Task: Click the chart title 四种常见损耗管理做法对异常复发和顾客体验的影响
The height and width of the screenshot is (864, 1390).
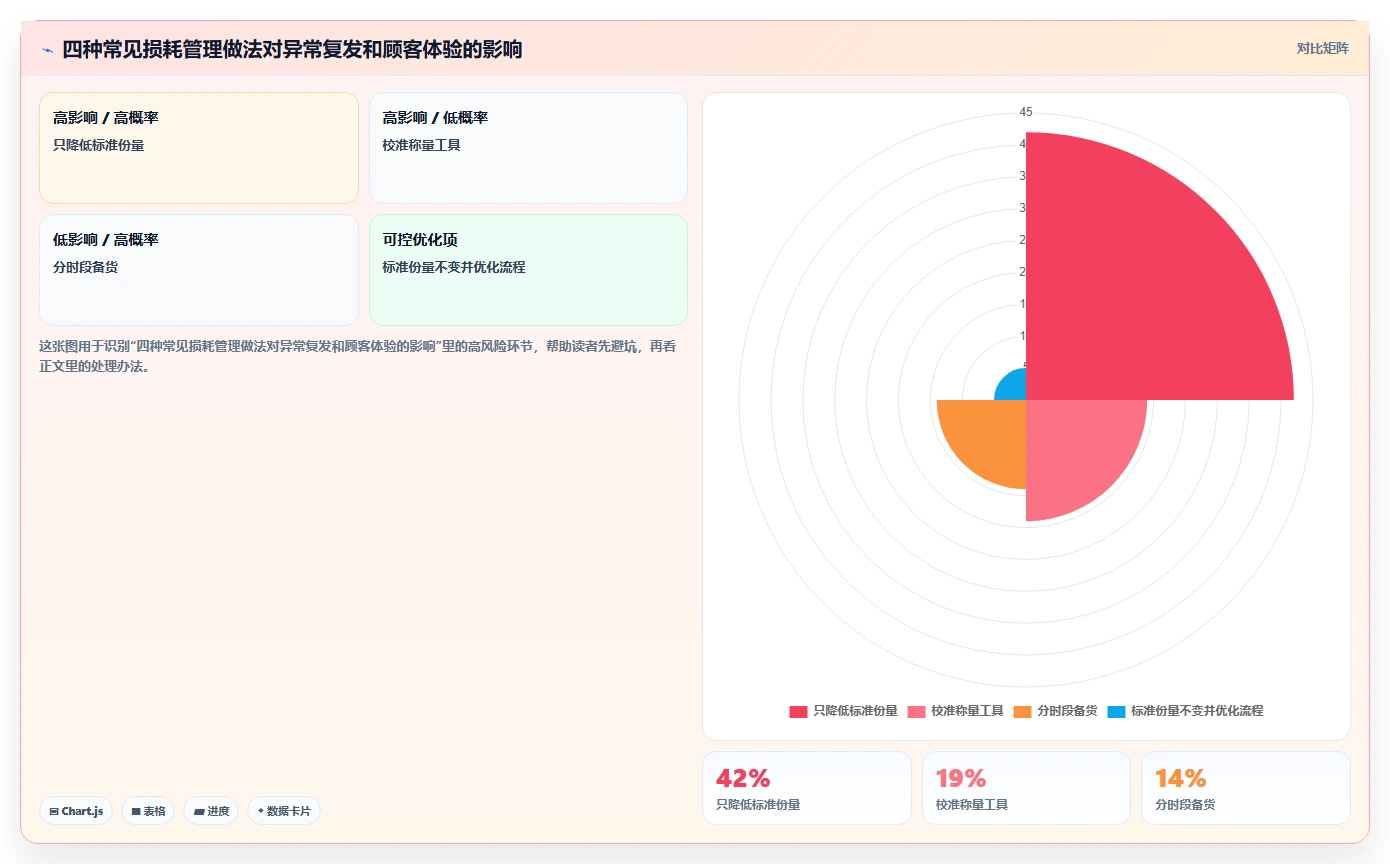Action: (292, 49)
